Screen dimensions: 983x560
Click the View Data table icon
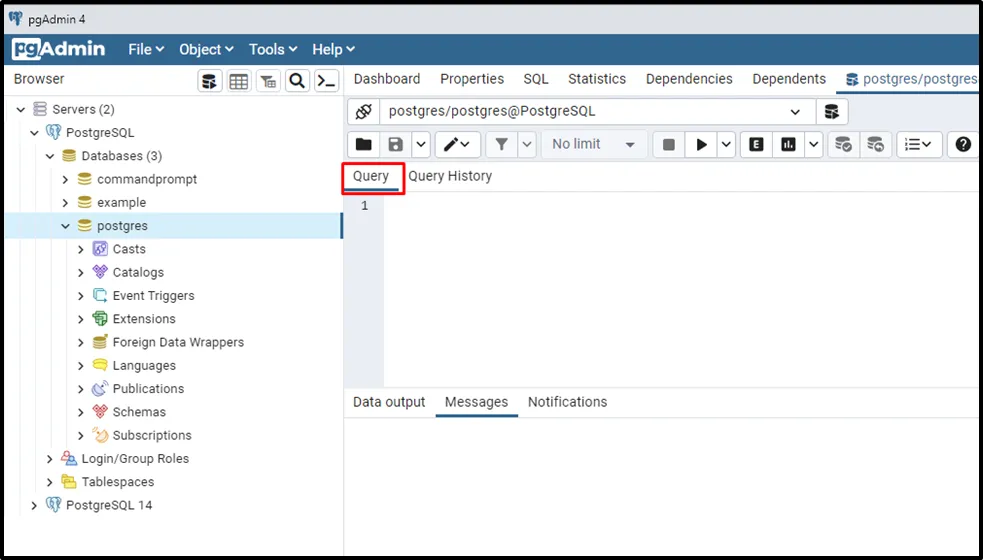(x=239, y=81)
